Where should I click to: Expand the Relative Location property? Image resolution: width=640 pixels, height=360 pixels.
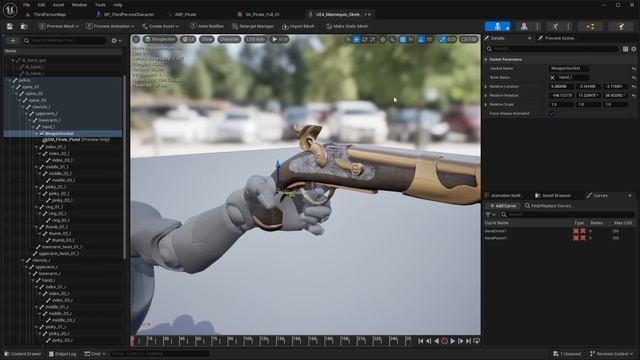[486, 87]
